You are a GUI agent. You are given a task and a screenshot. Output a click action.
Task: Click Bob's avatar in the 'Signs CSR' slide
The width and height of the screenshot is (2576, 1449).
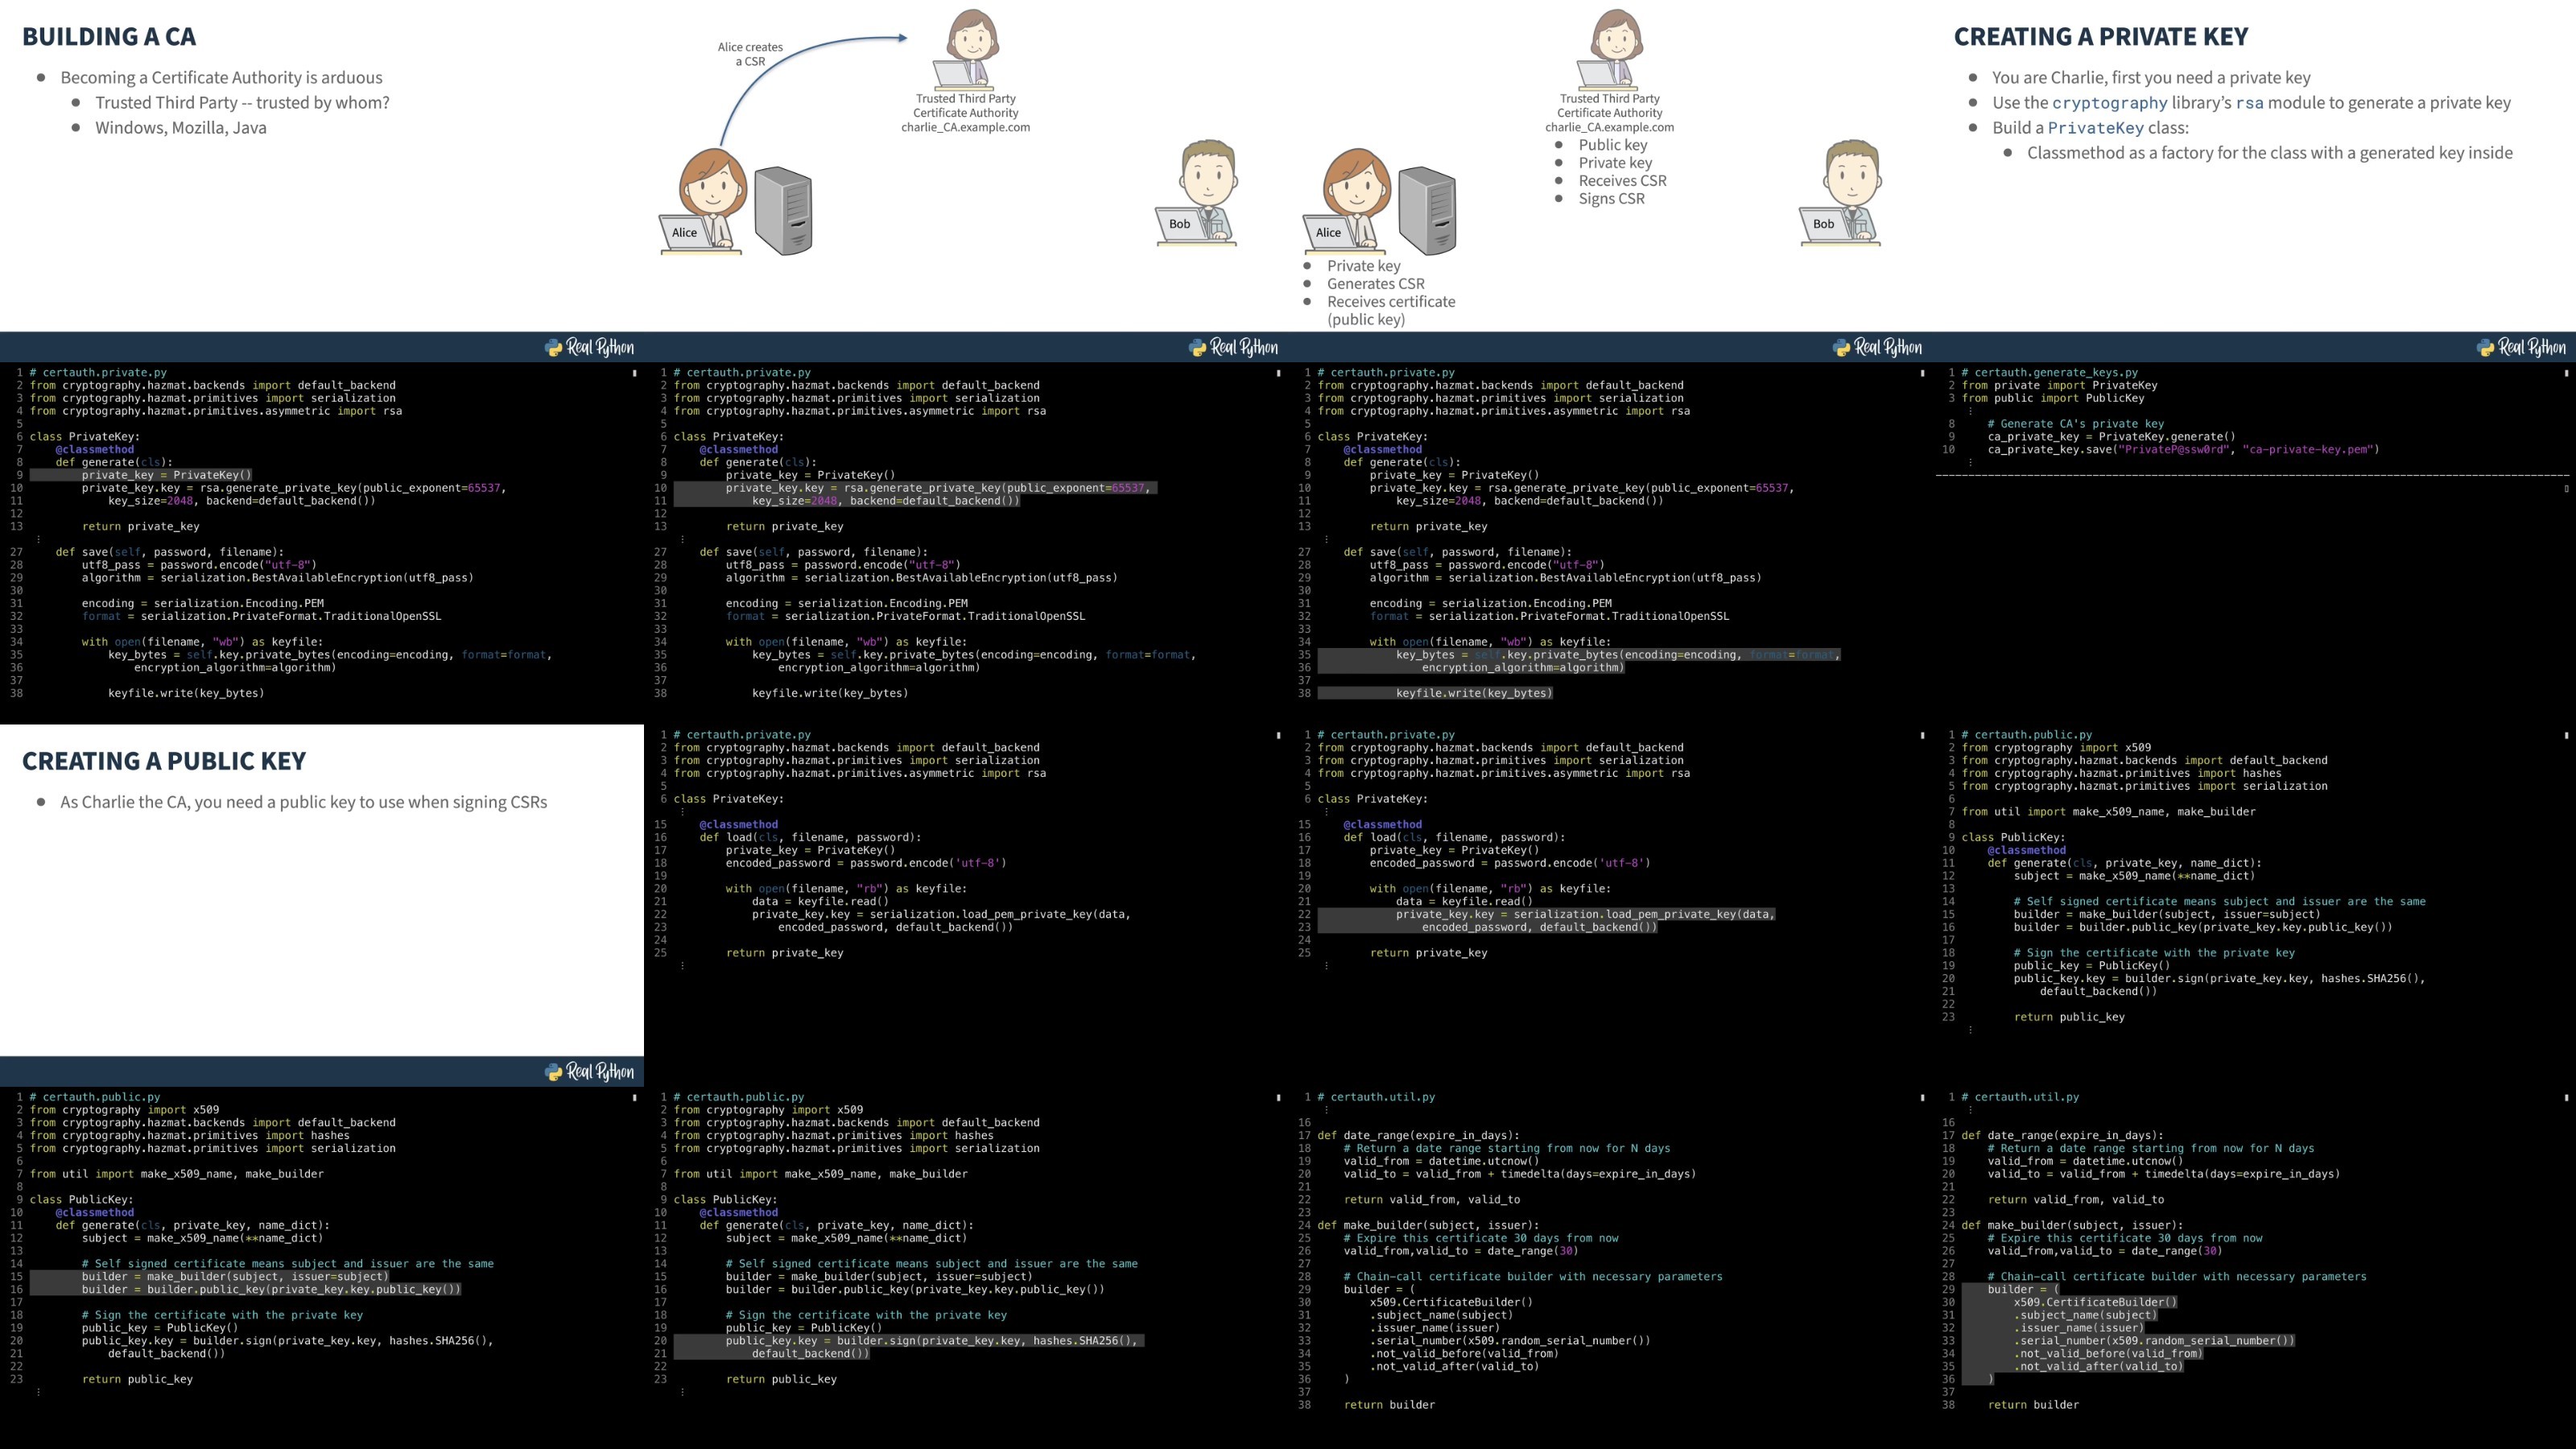point(1841,193)
